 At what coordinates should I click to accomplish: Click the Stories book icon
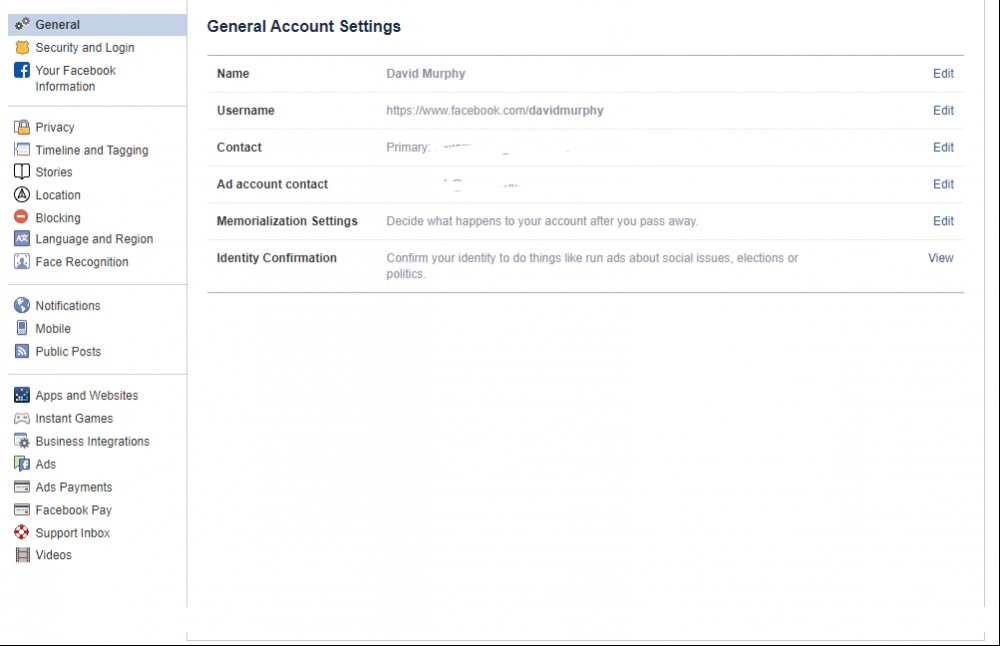click(x=22, y=172)
